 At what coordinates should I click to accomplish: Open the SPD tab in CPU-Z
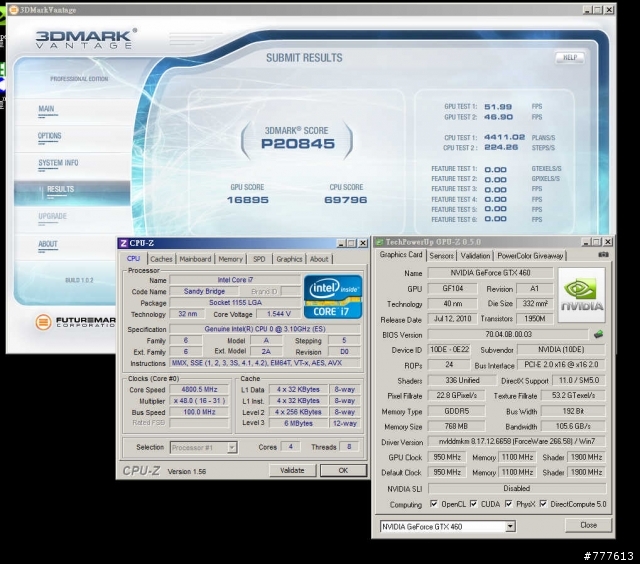coord(259,259)
